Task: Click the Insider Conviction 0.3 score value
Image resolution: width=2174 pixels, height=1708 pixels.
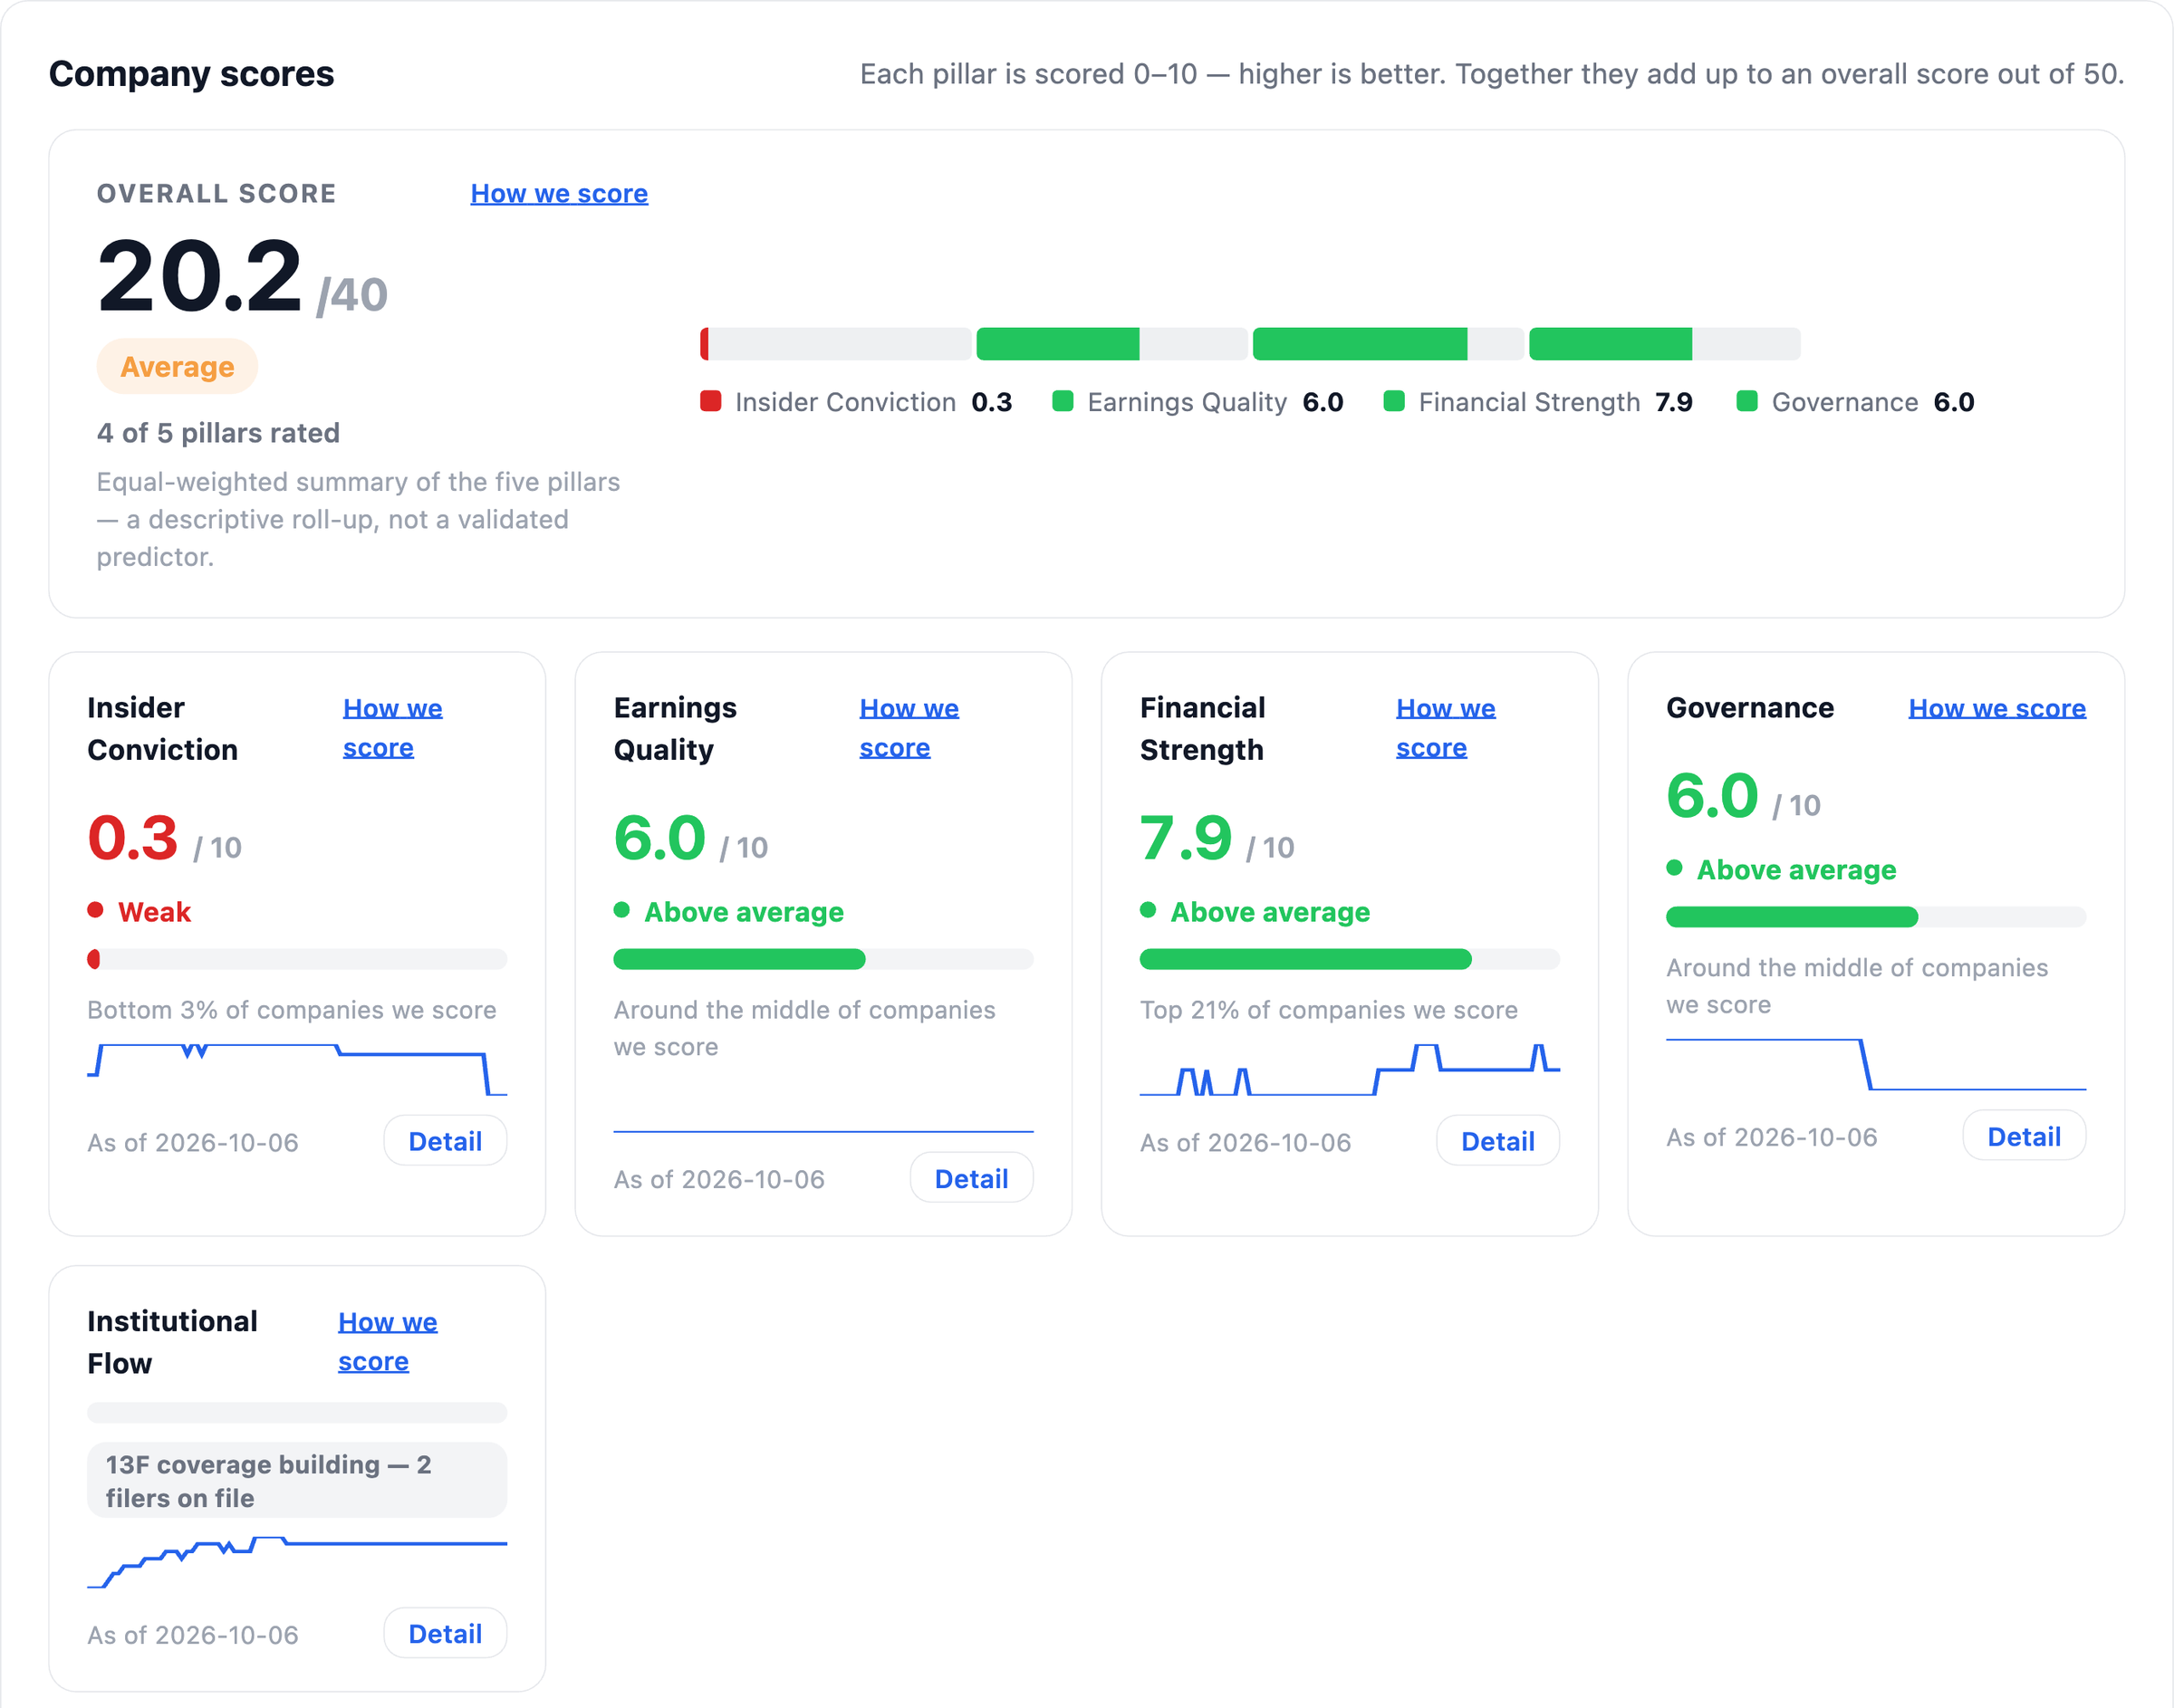Action: click(x=132, y=838)
